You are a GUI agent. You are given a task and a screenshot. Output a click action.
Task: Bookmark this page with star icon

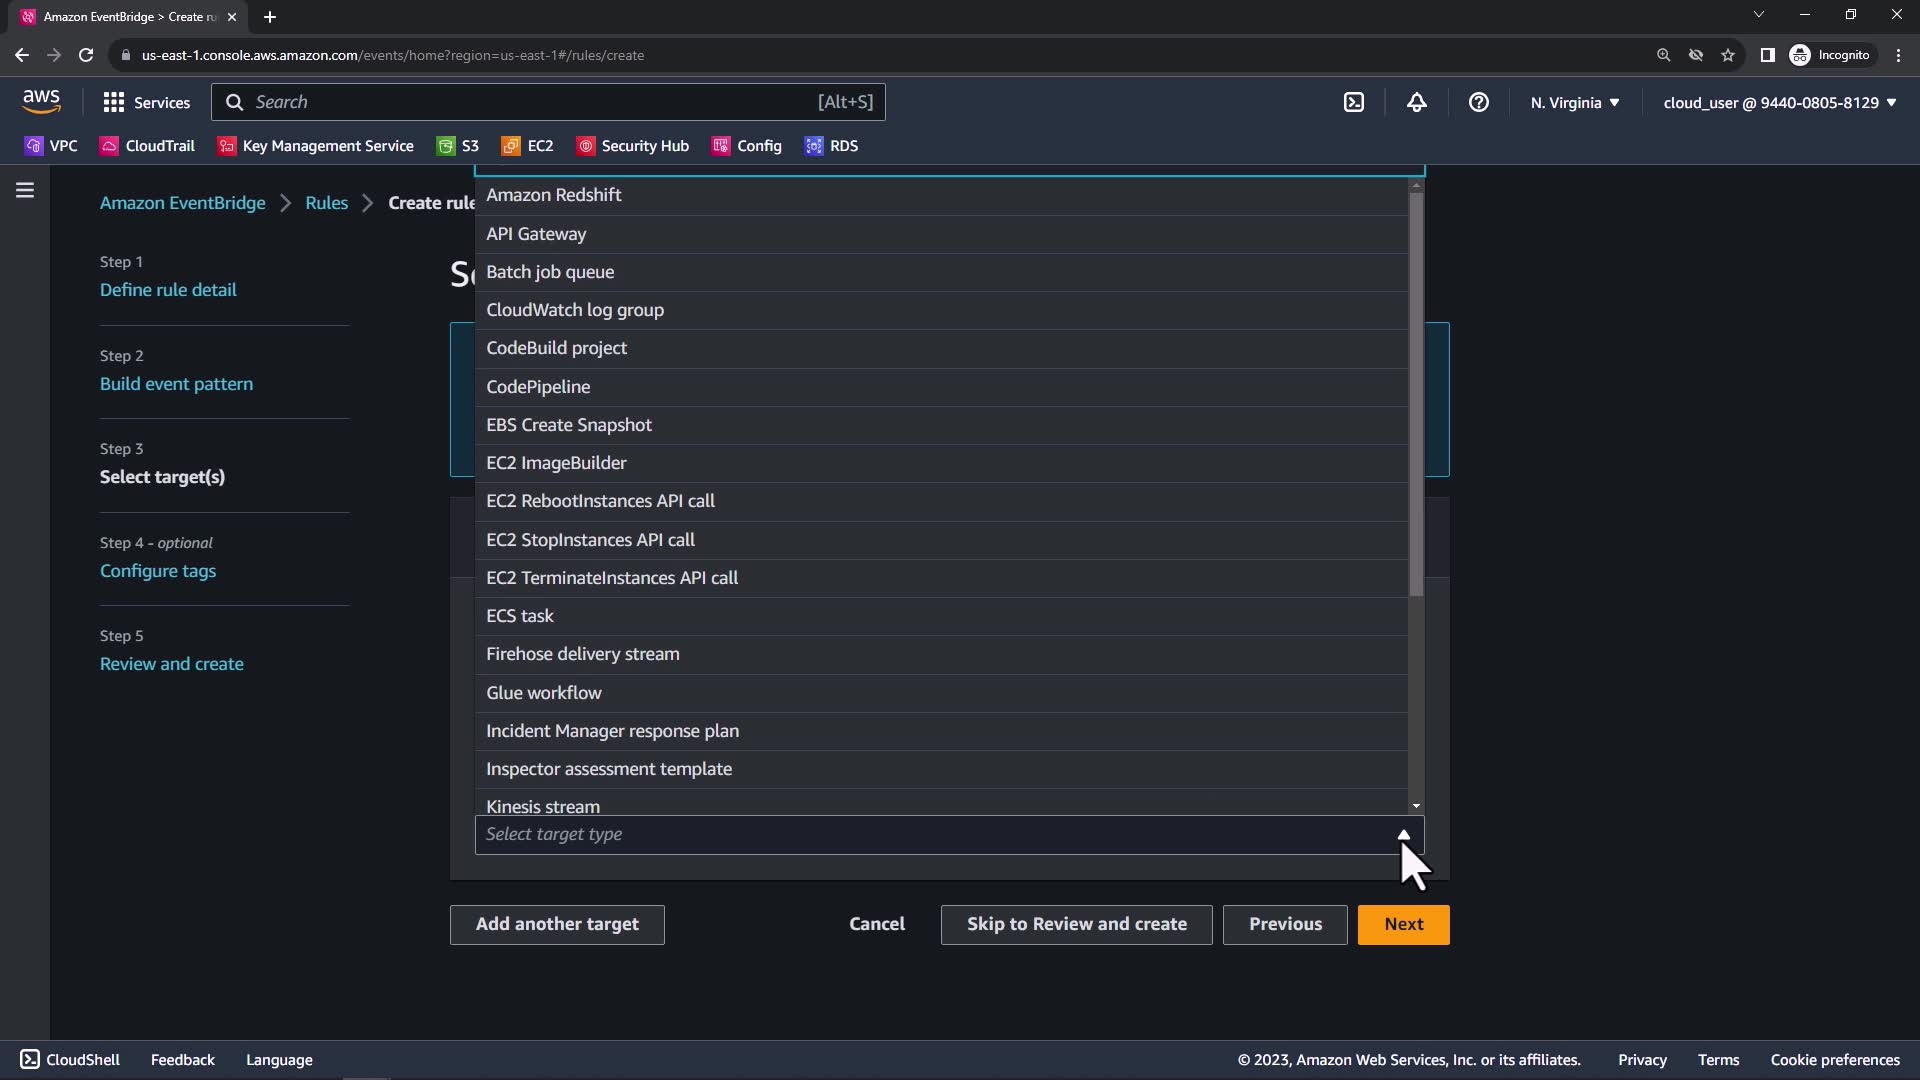click(1727, 55)
